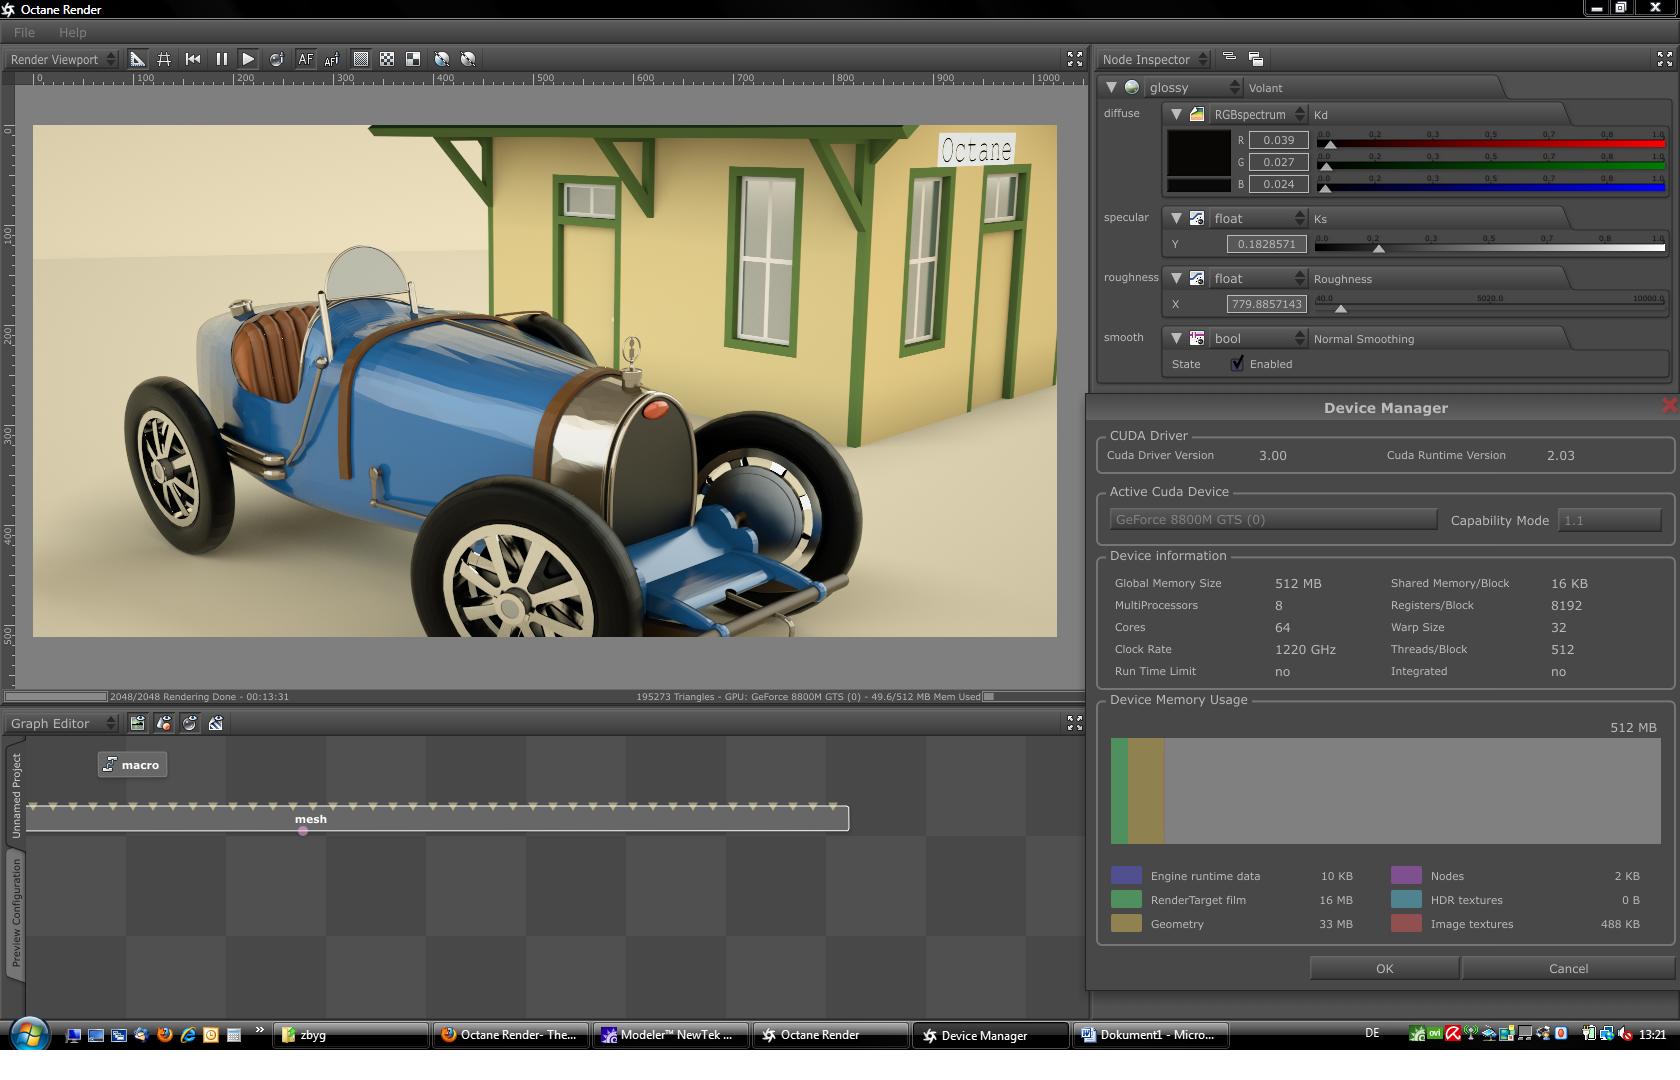This screenshot has width=1680, height=1080.
Task: Click the play render button
Action: click(248, 59)
